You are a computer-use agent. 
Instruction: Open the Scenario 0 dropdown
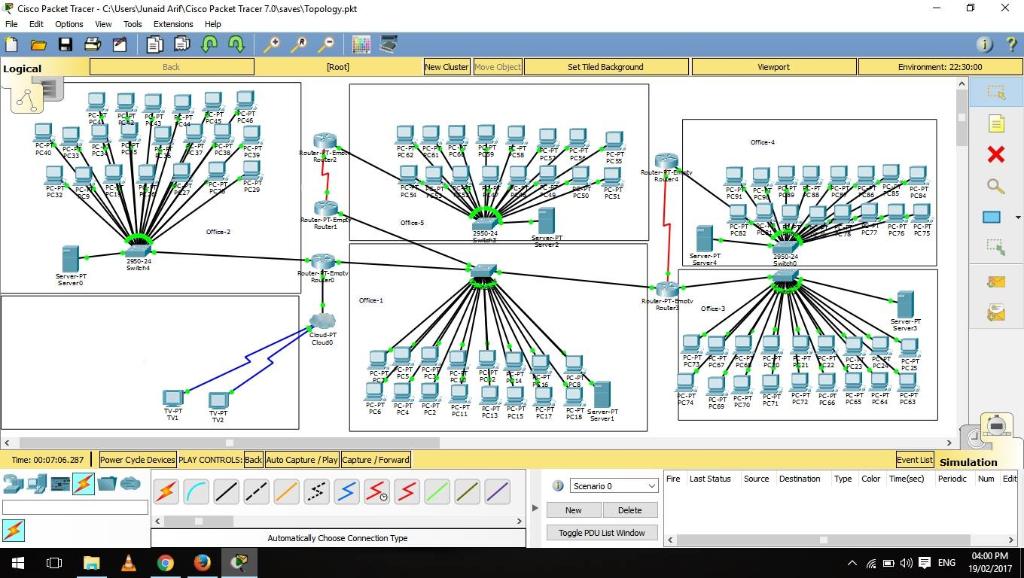tap(613, 486)
